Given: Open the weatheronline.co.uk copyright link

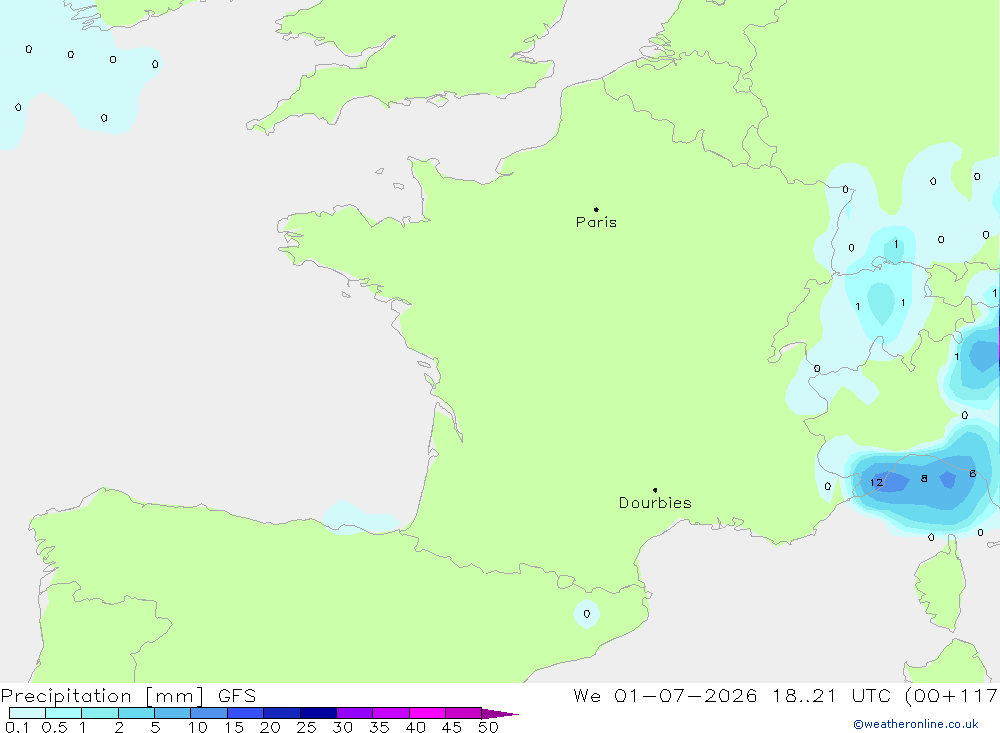Looking at the screenshot, I should coord(916,724).
